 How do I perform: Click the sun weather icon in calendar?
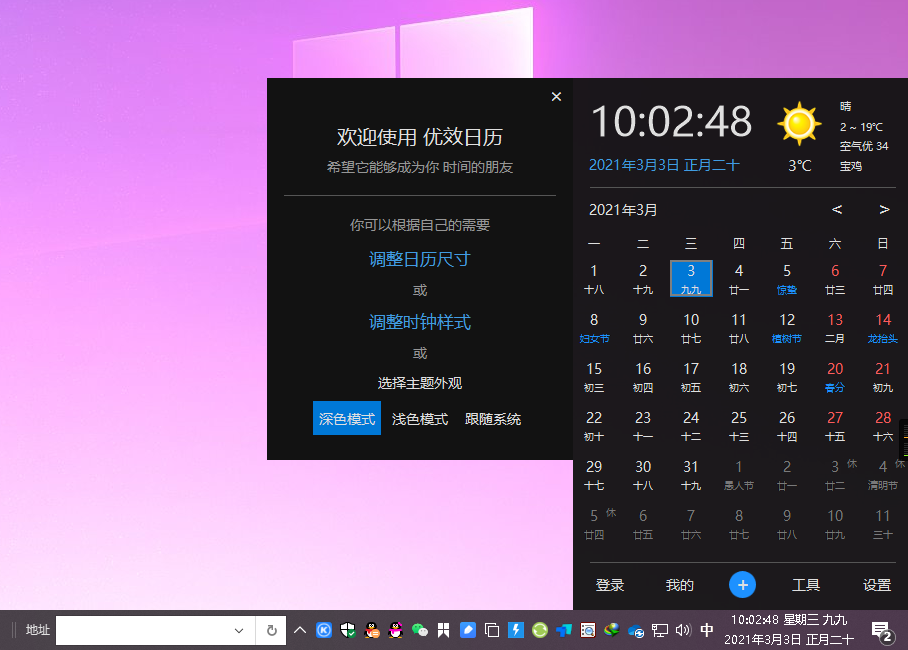tap(798, 124)
